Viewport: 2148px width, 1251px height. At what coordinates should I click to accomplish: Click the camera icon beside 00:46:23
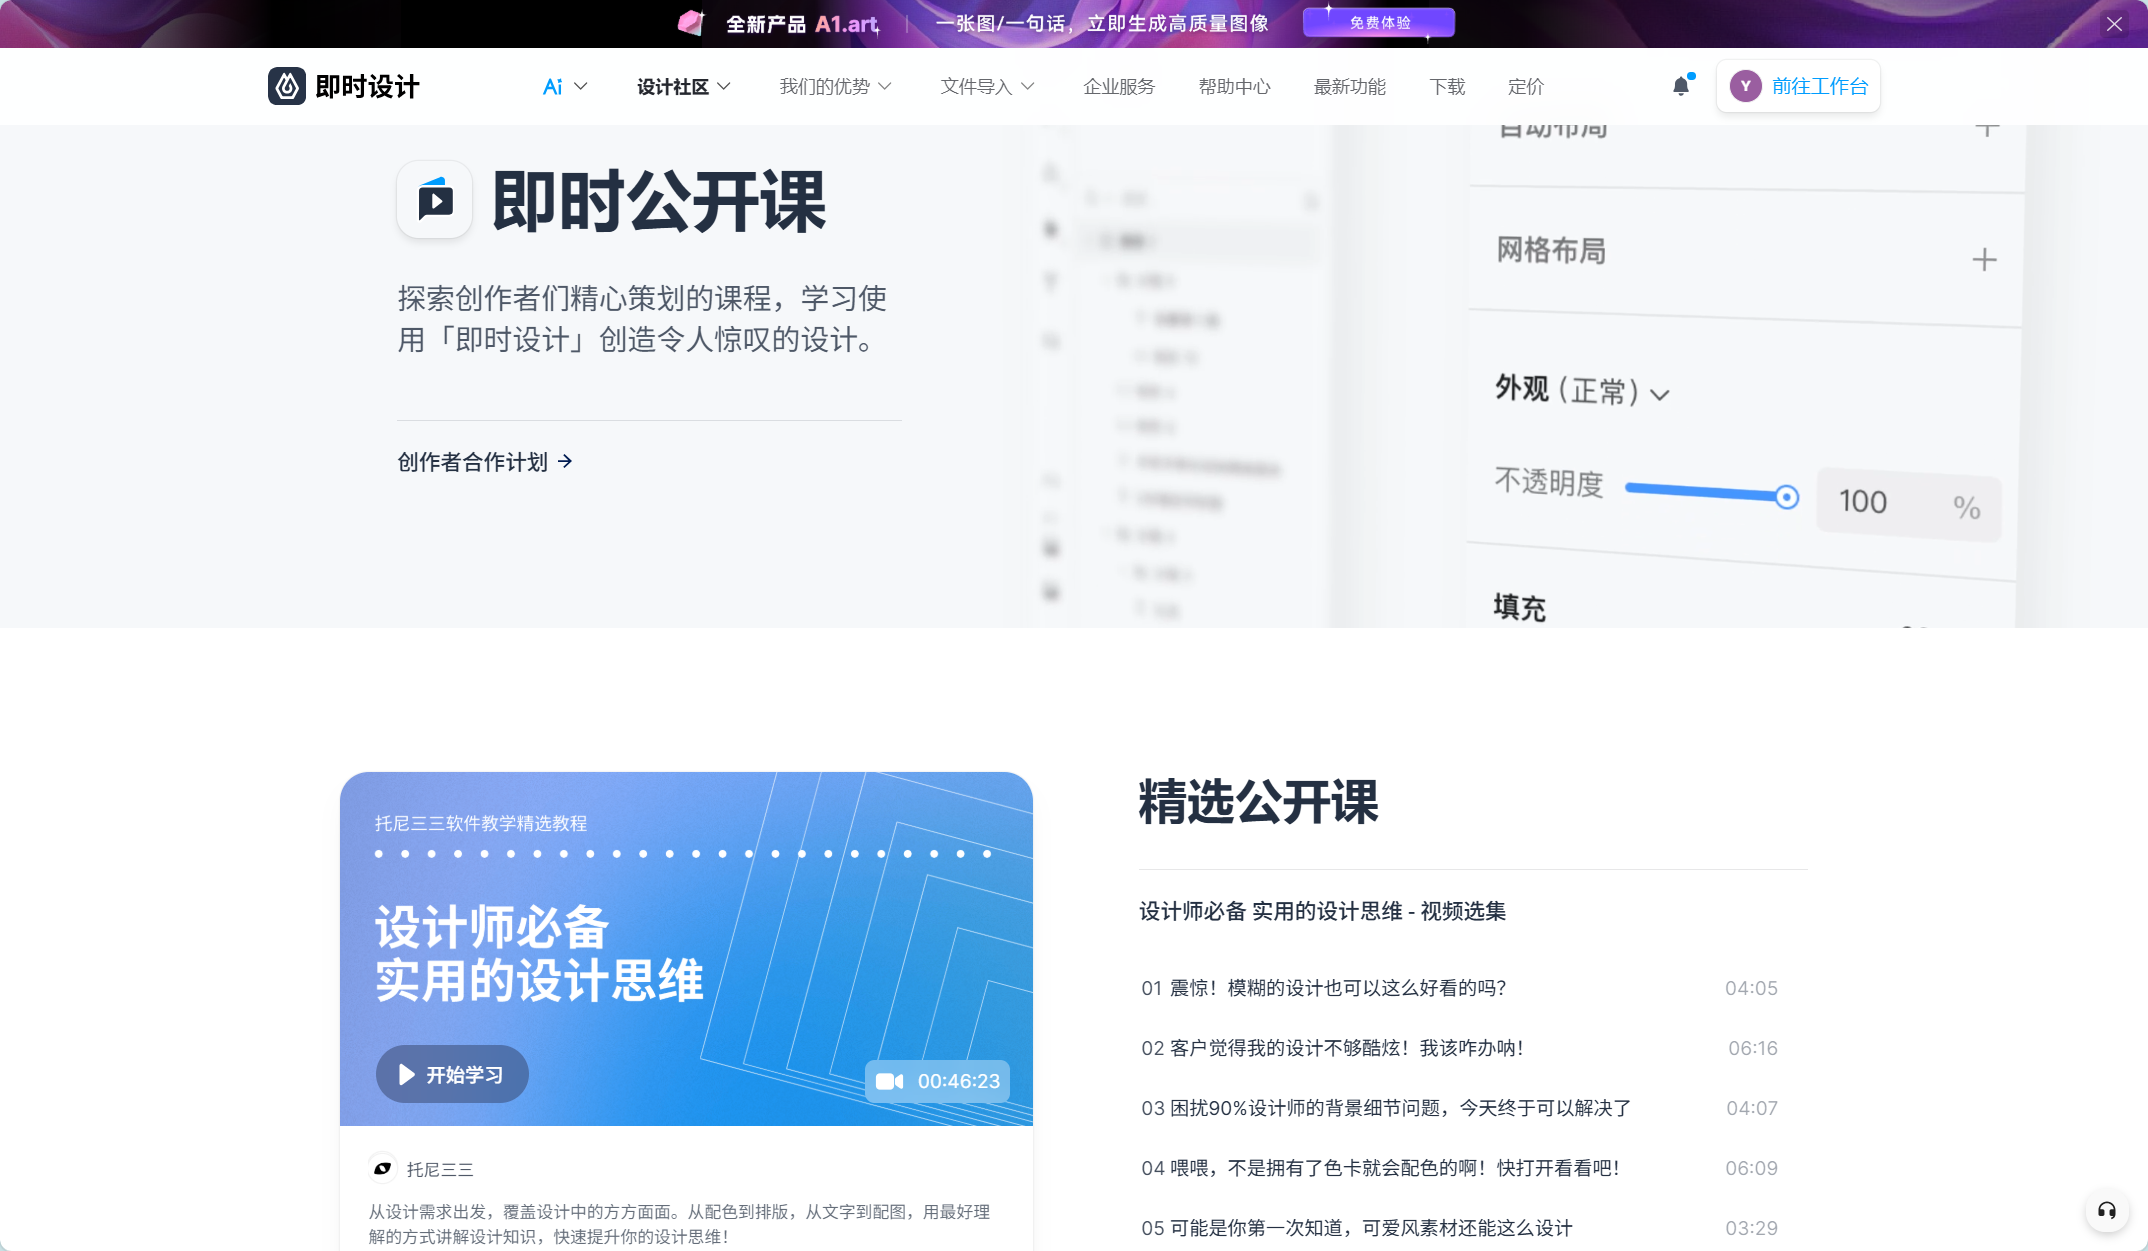pos(889,1081)
